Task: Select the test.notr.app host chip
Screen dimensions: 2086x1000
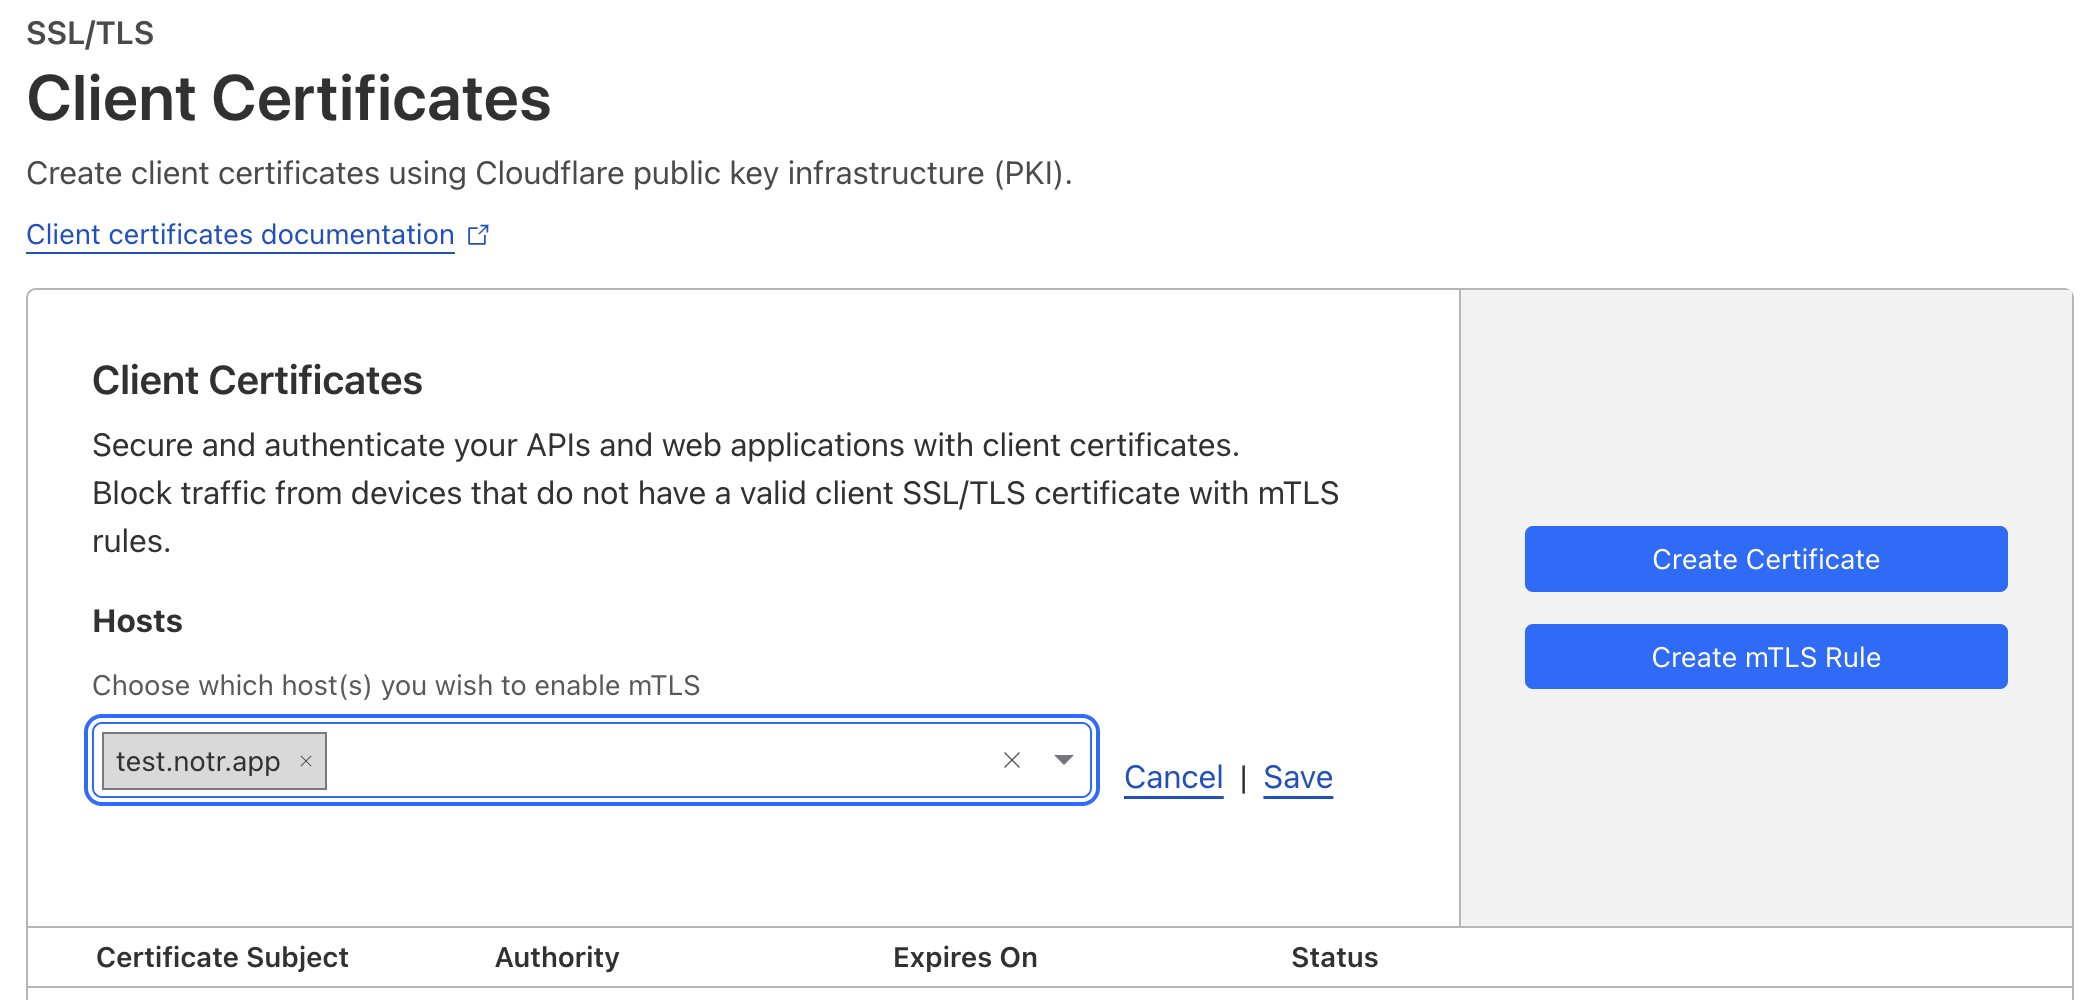Action: pyautogui.click(x=198, y=762)
